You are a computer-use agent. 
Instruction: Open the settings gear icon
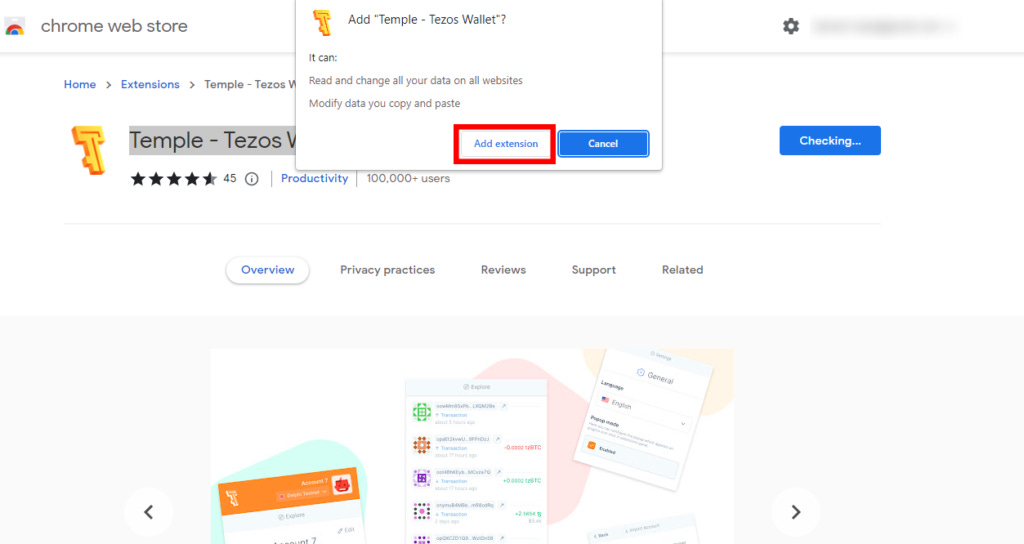[x=790, y=26]
